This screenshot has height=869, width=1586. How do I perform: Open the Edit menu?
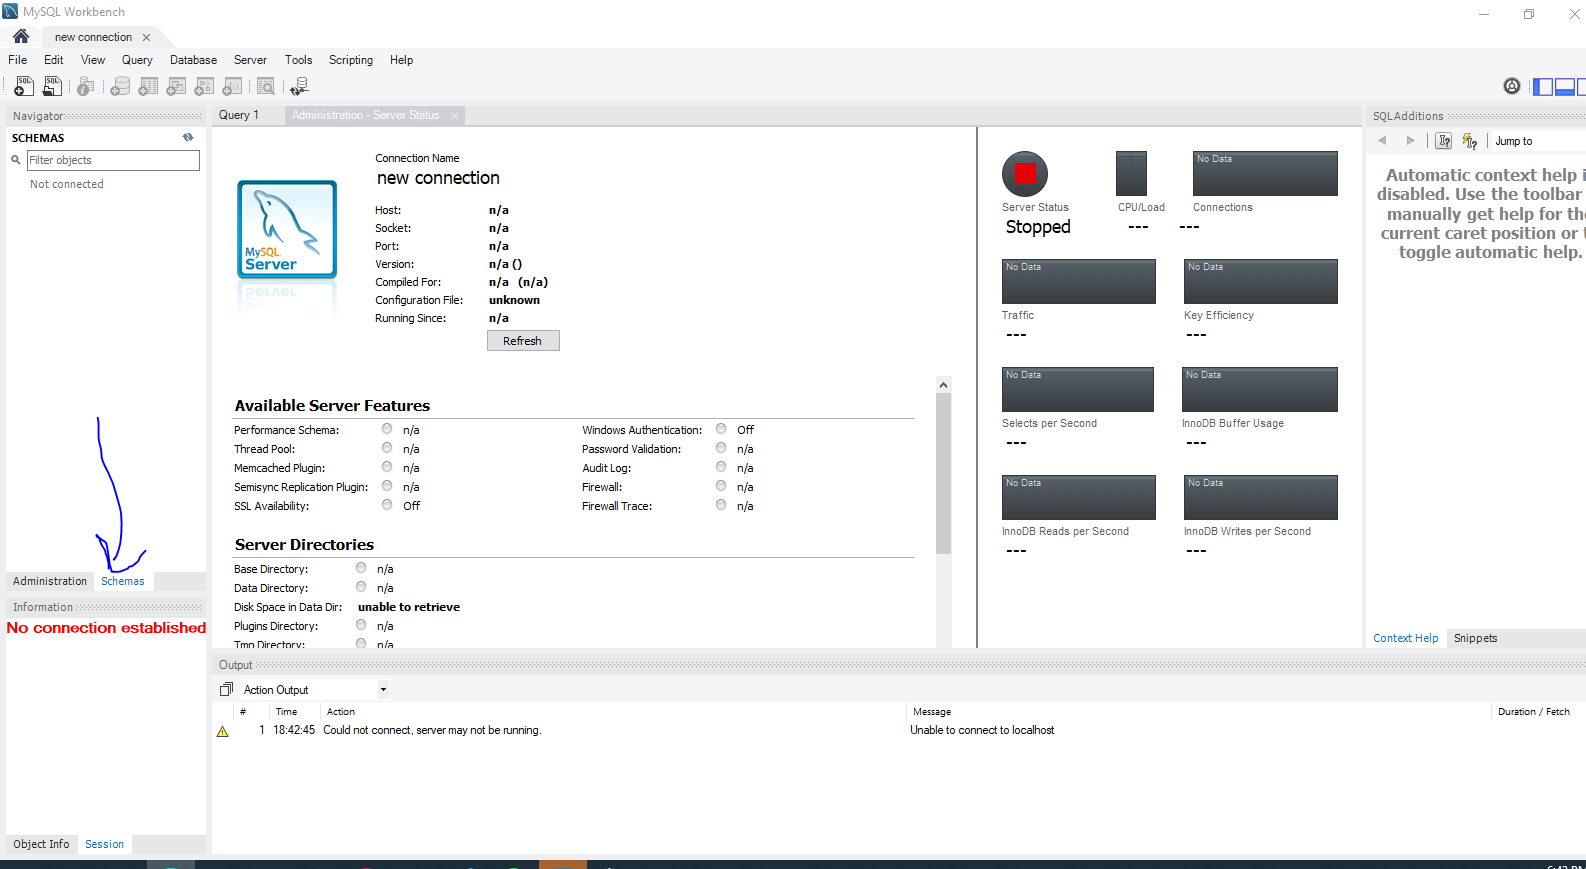pyautogui.click(x=54, y=60)
